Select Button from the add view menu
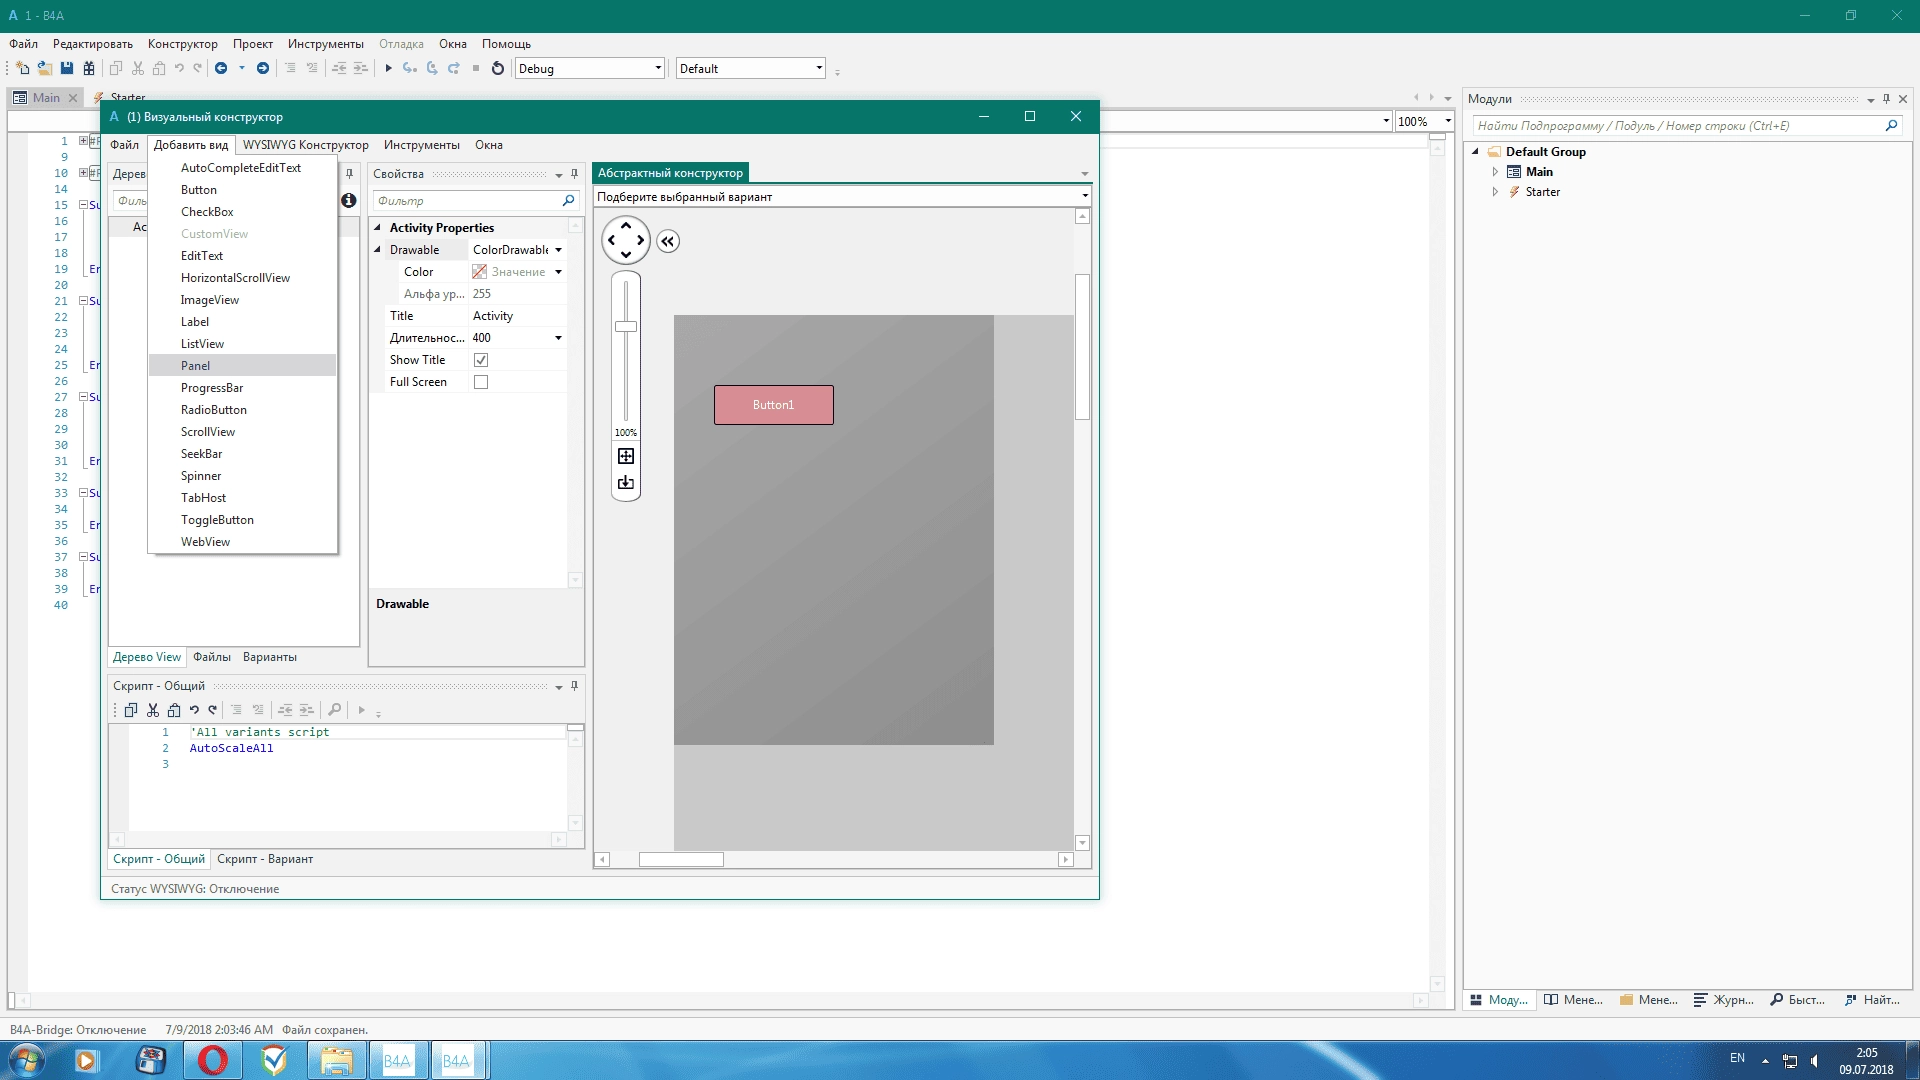 point(242,190)
